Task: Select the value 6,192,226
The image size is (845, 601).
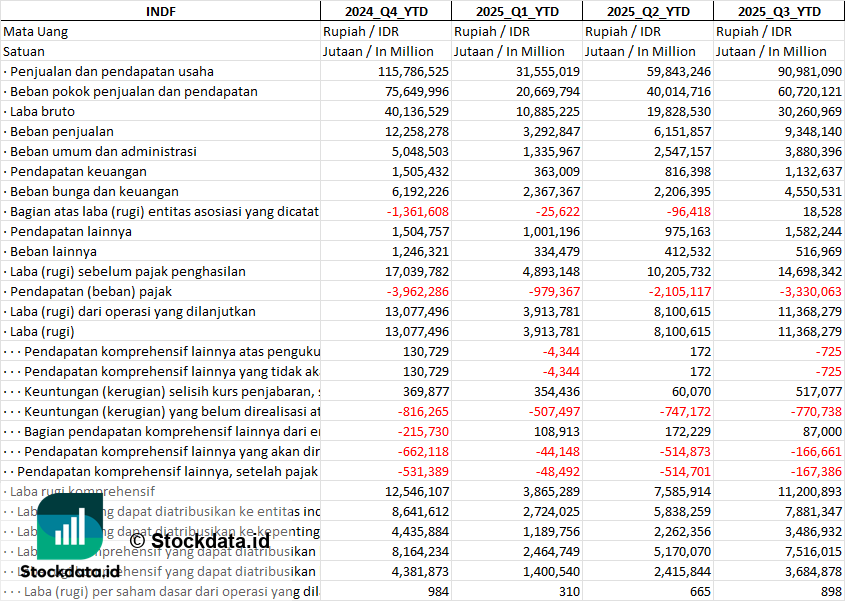Action: pyautogui.click(x=421, y=191)
